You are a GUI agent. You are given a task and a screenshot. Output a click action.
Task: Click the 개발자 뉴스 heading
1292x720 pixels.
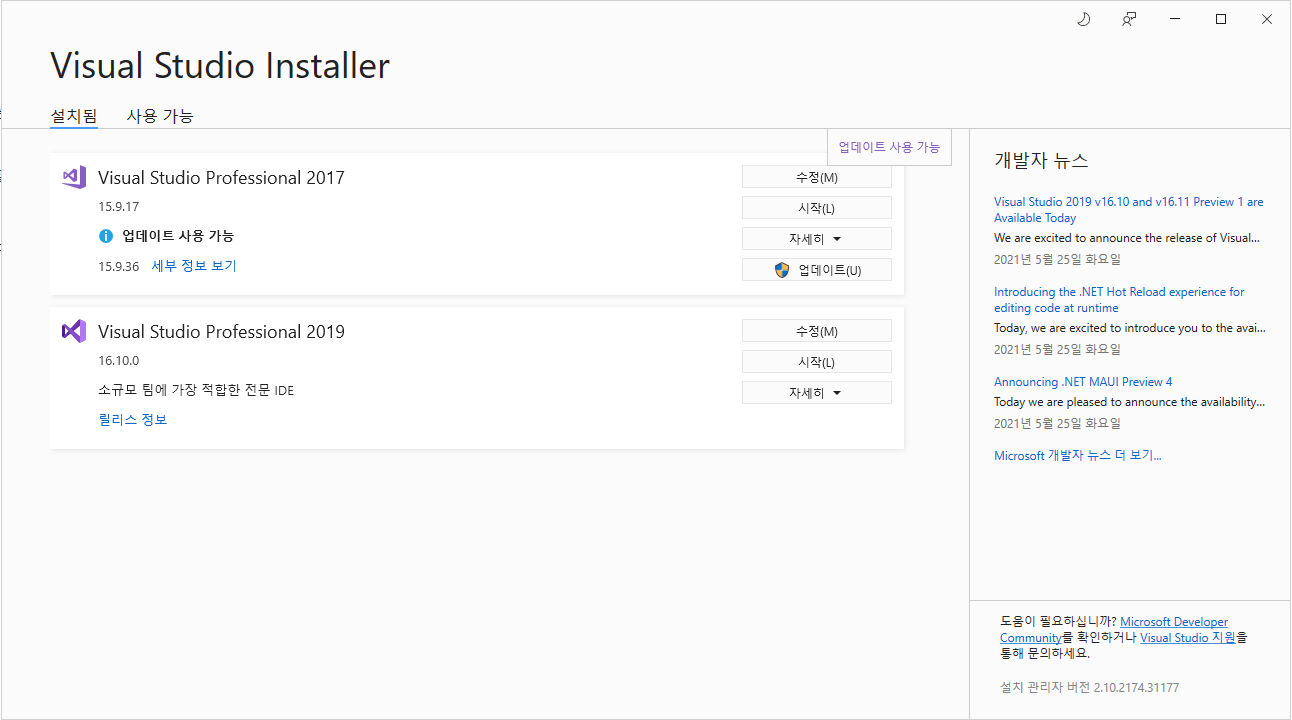coord(1041,160)
